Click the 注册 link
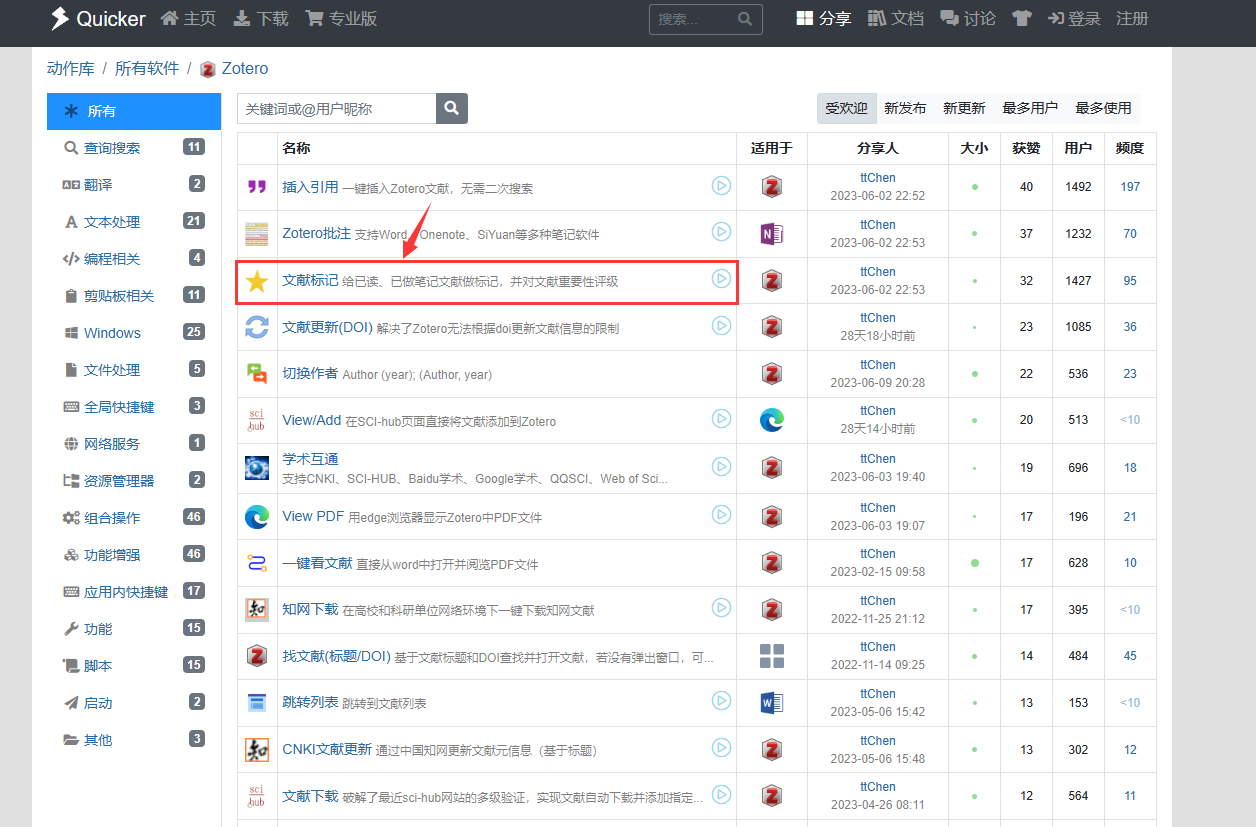Screen dimensions: 1256x827 tap(1132, 18)
